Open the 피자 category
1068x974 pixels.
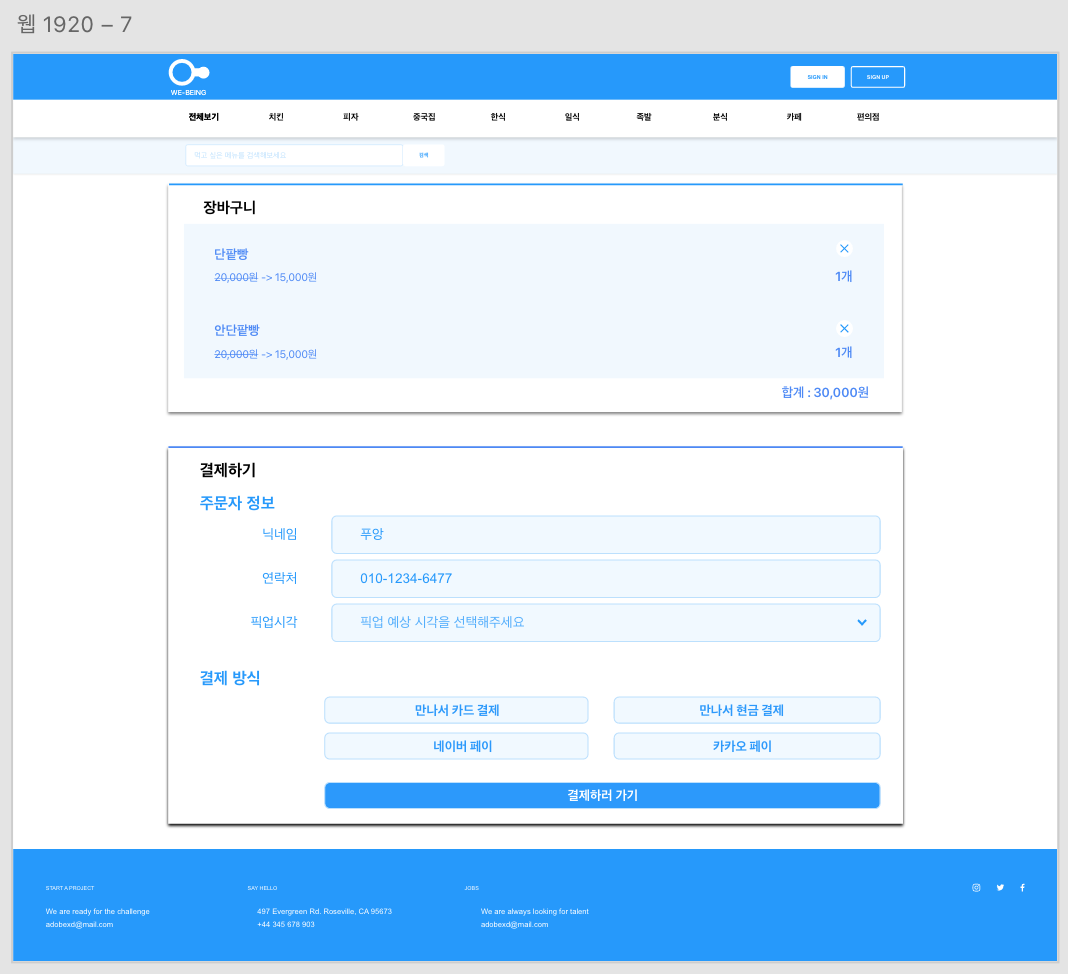pyautogui.click(x=349, y=117)
